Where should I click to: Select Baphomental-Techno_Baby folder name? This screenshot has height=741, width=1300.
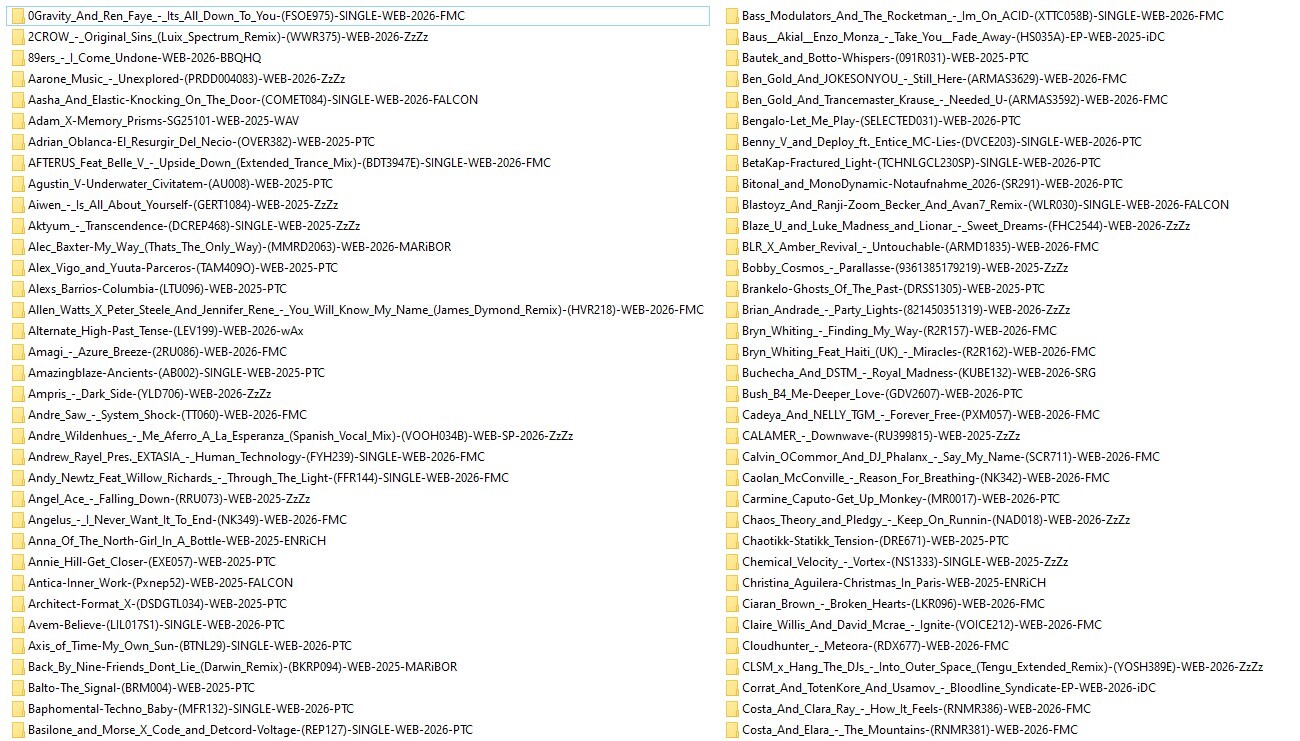tap(191, 709)
